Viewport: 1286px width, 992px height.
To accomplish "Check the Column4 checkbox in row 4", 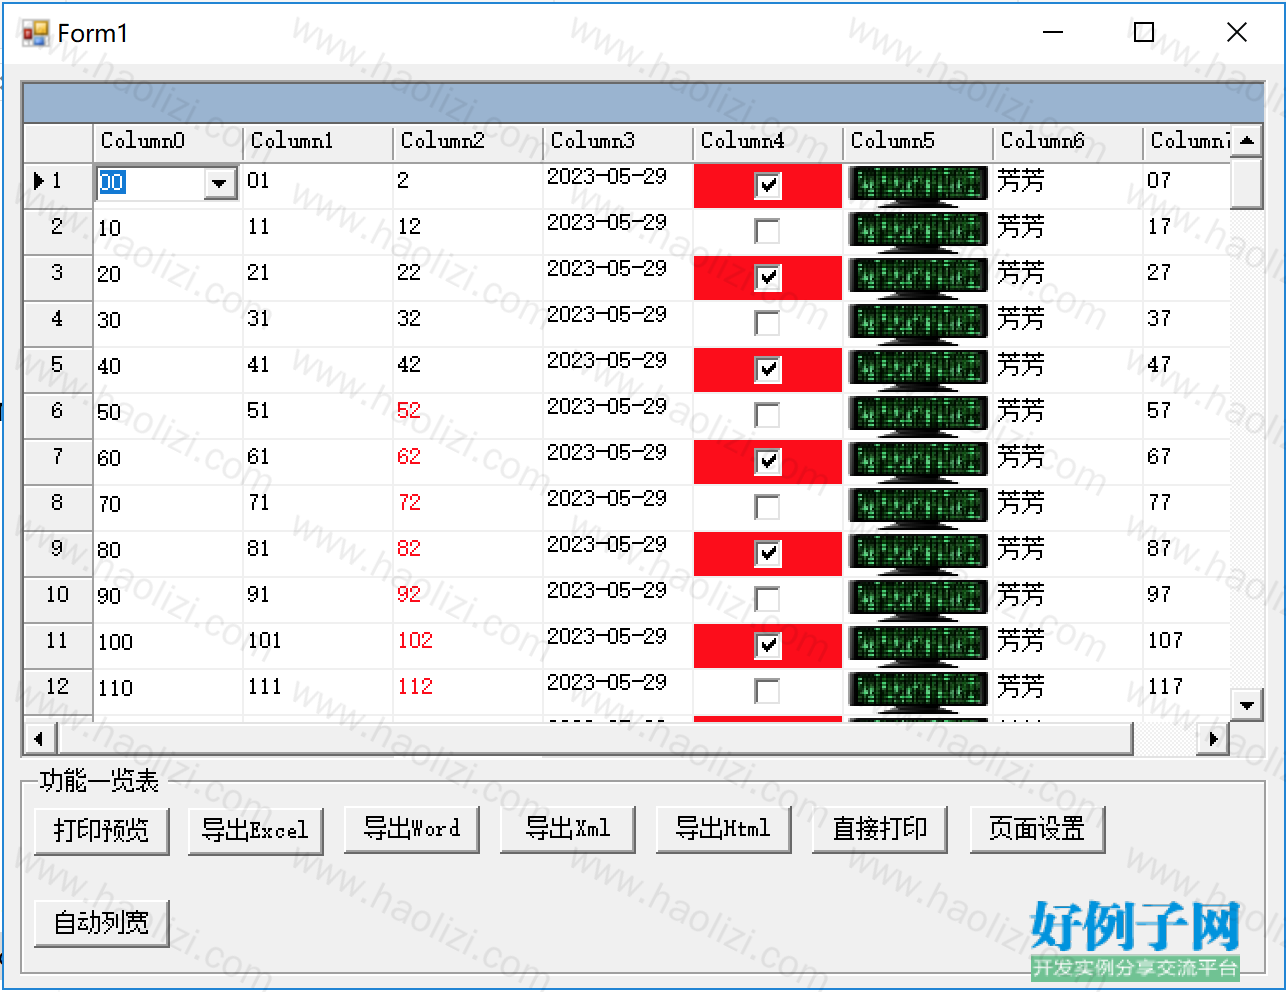I will pos(767,323).
